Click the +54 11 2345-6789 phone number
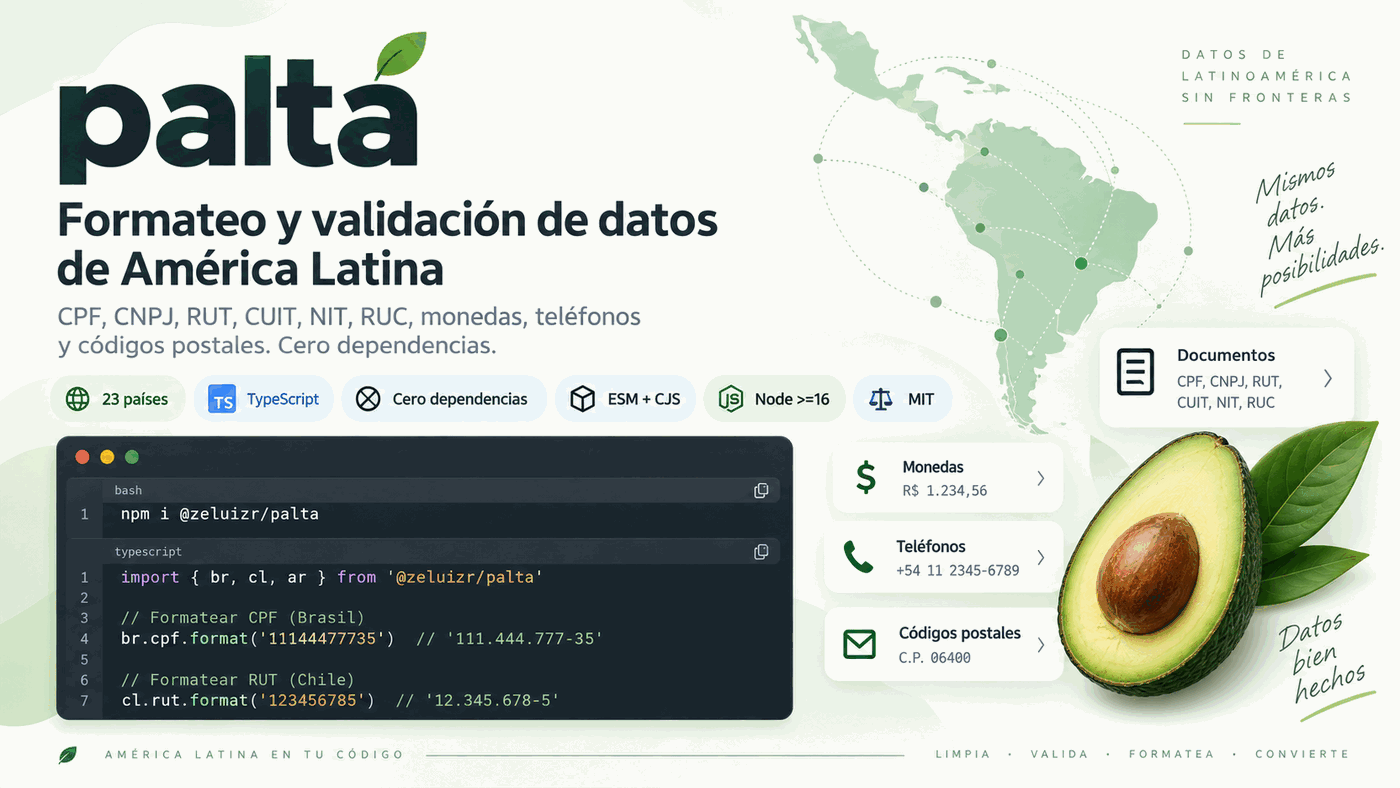Image resolution: width=1400 pixels, height=788 pixels. pos(958,570)
